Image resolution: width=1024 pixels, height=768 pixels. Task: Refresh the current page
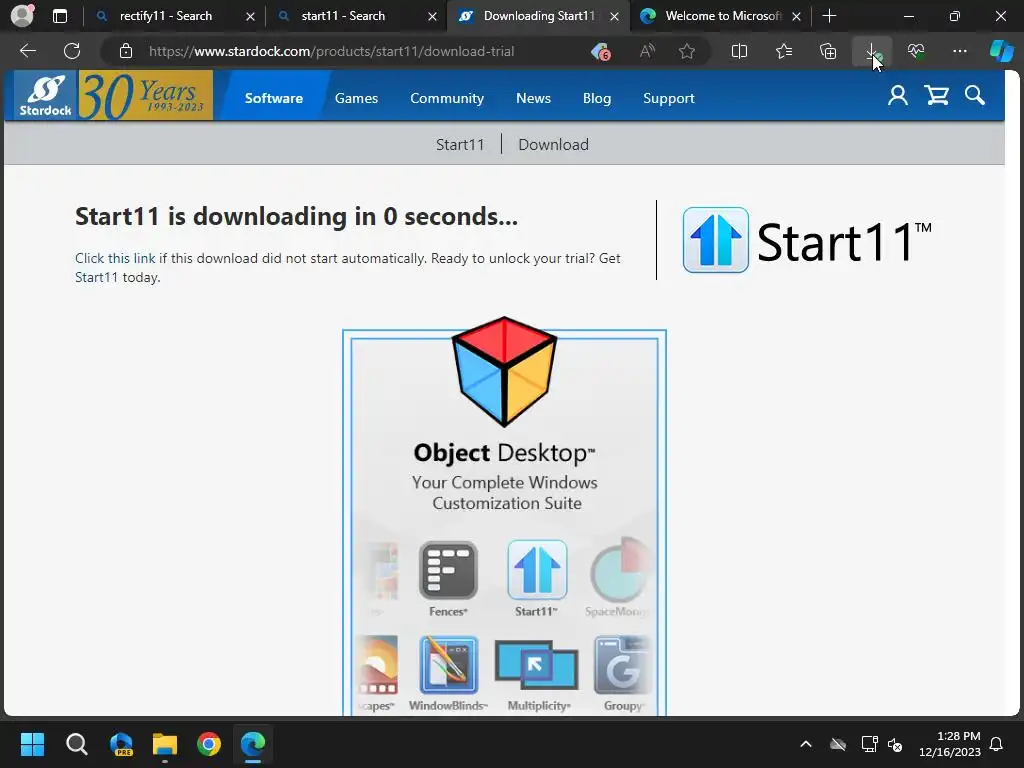pyautogui.click(x=72, y=51)
